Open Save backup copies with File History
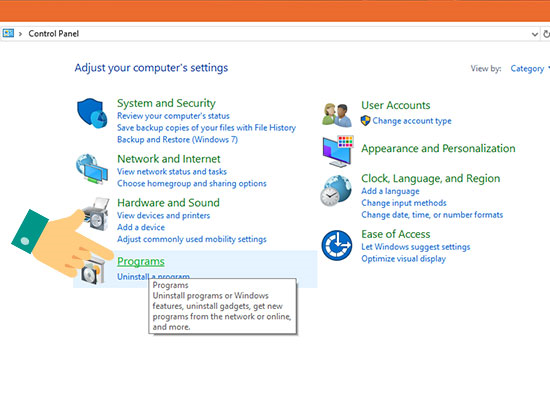The width and height of the screenshot is (550, 400). [x=206, y=128]
